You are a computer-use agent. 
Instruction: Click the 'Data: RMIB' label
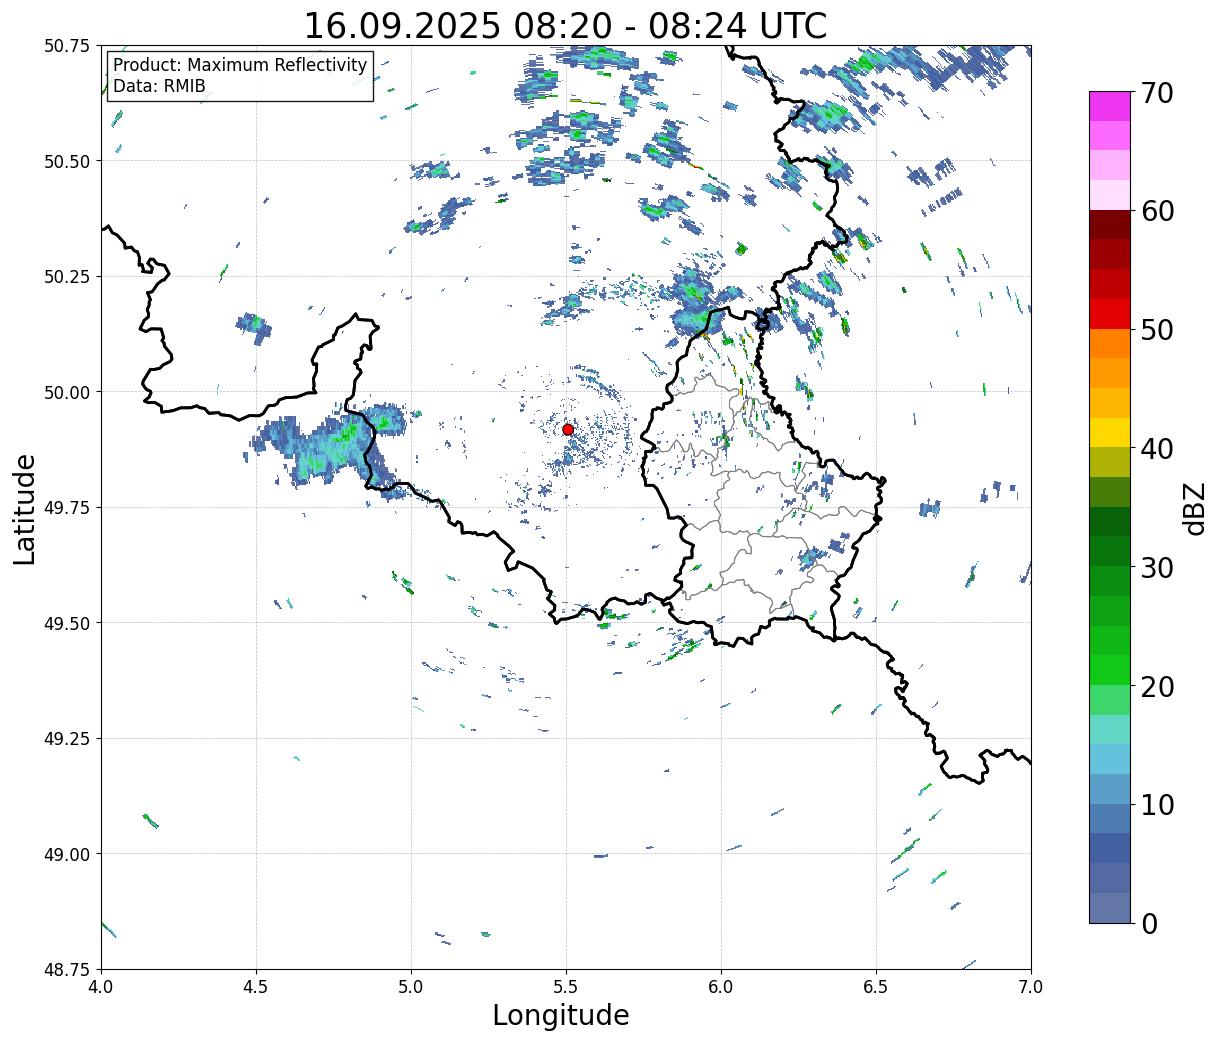159,86
